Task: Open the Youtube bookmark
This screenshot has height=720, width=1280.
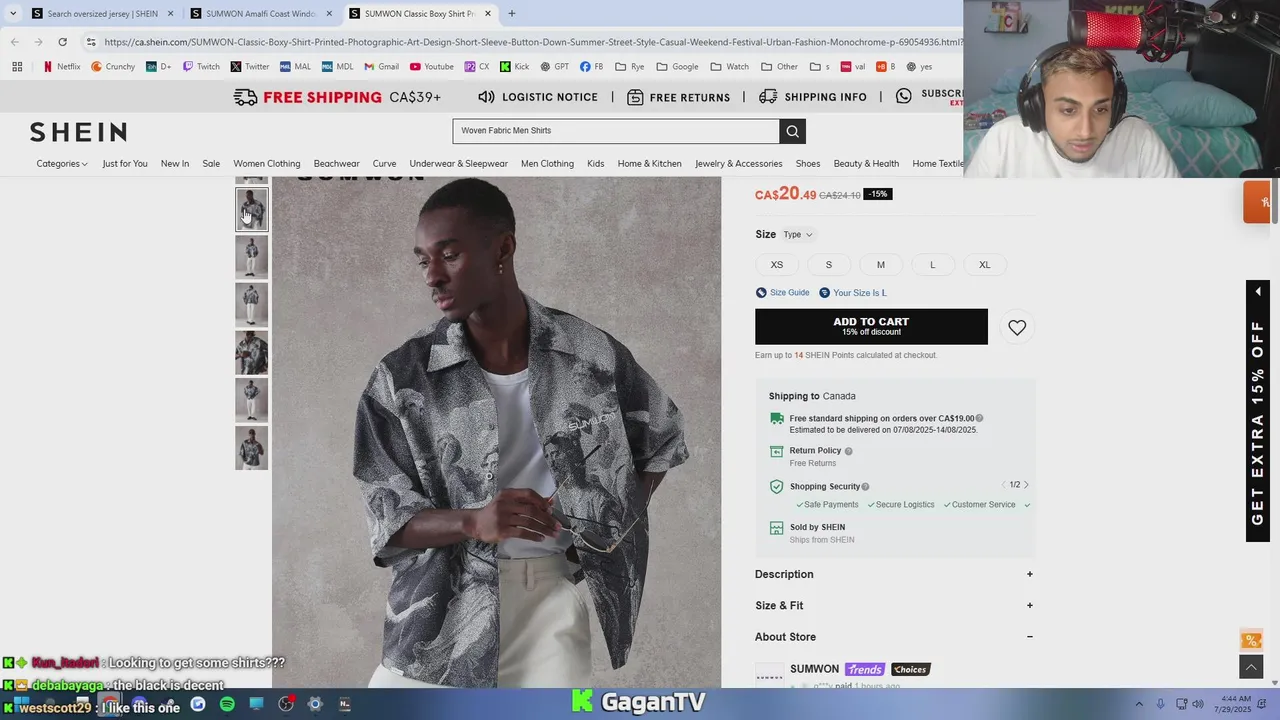Action: pyautogui.click(x=431, y=67)
